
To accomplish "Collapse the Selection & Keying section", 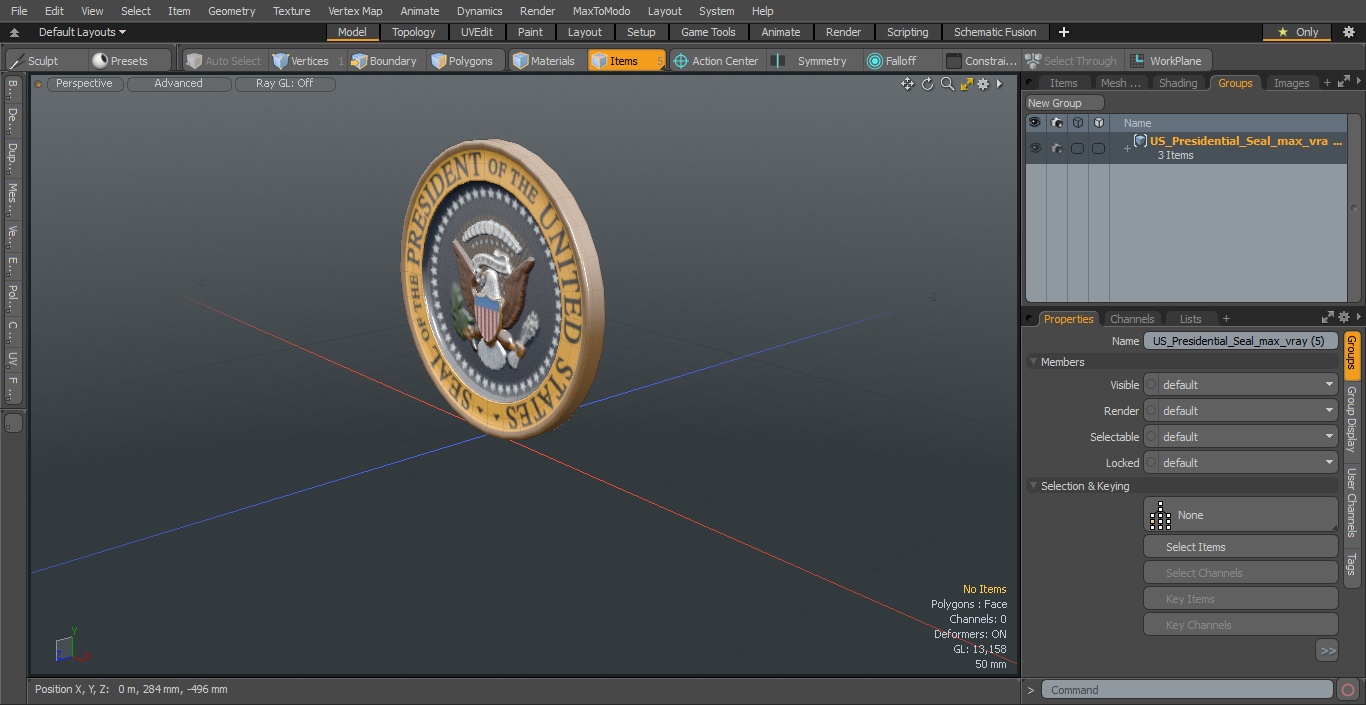I will click(1033, 486).
